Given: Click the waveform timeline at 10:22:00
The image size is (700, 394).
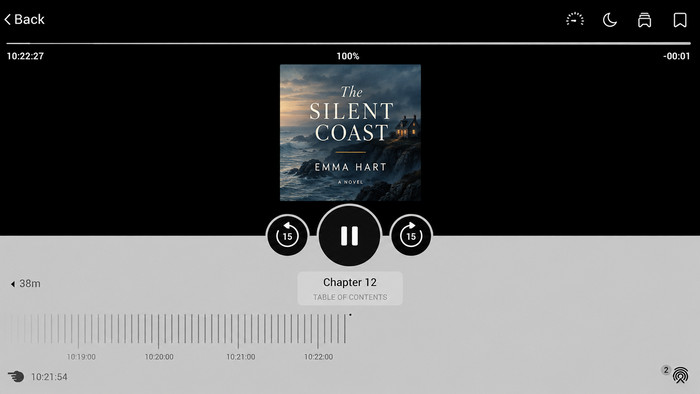Looking at the screenshot, I should coord(318,331).
